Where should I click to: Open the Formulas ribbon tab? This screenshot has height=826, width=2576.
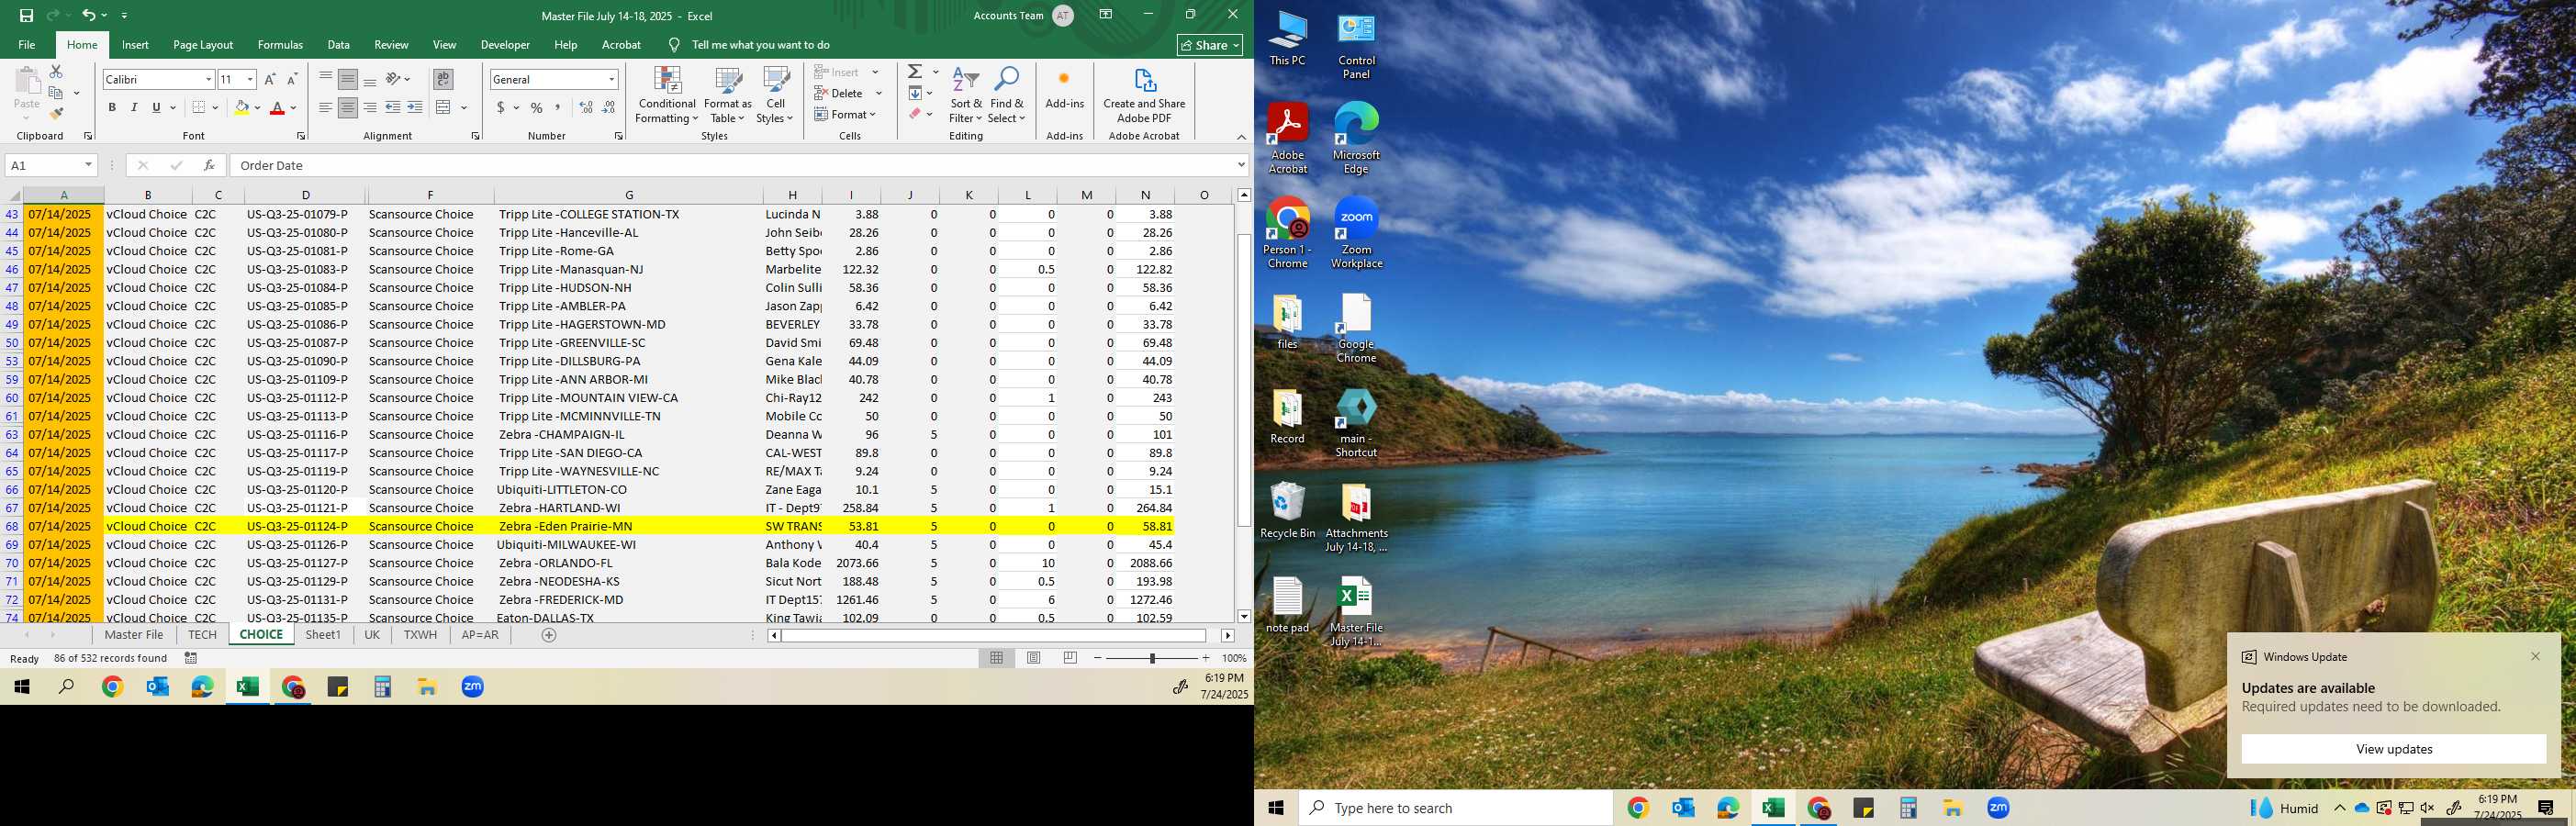click(x=280, y=45)
